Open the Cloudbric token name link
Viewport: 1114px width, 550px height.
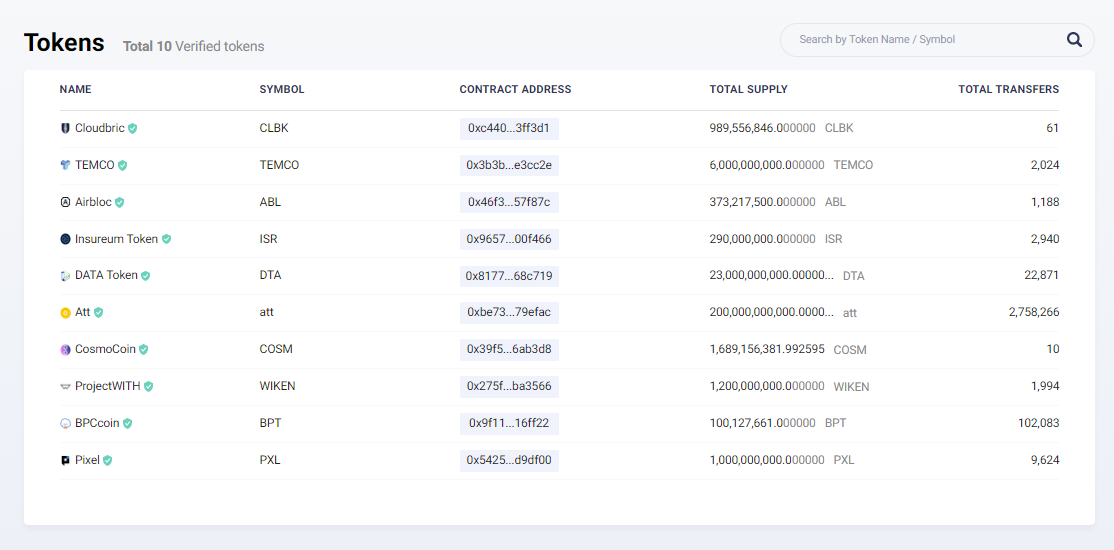click(x=99, y=128)
